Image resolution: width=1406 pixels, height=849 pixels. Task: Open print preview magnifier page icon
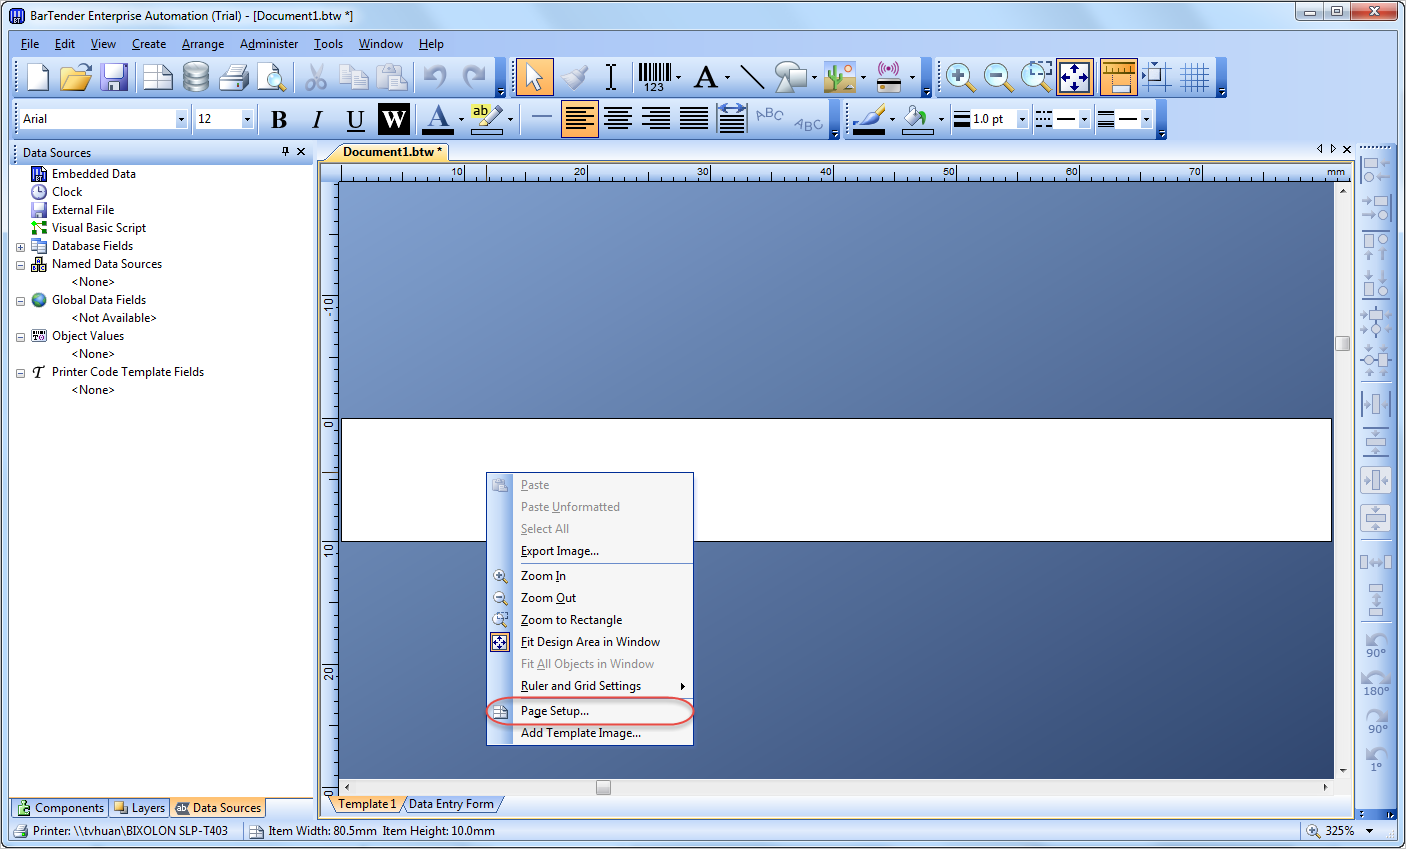click(271, 77)
